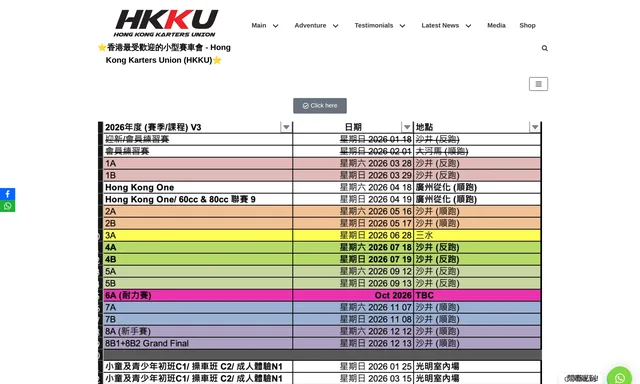Open the 2026年度 column filter dropdown
640x384 pixels.
[286, 127]
